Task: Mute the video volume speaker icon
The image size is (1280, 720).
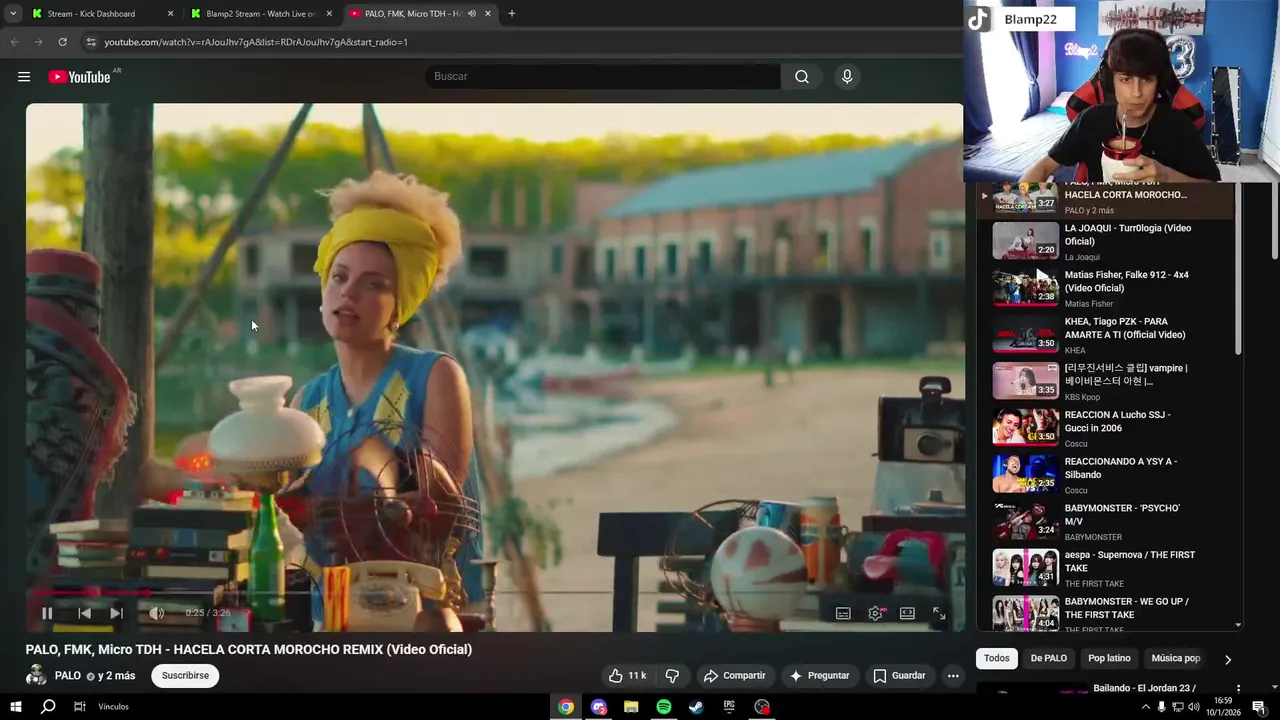Action: [156, 613]
